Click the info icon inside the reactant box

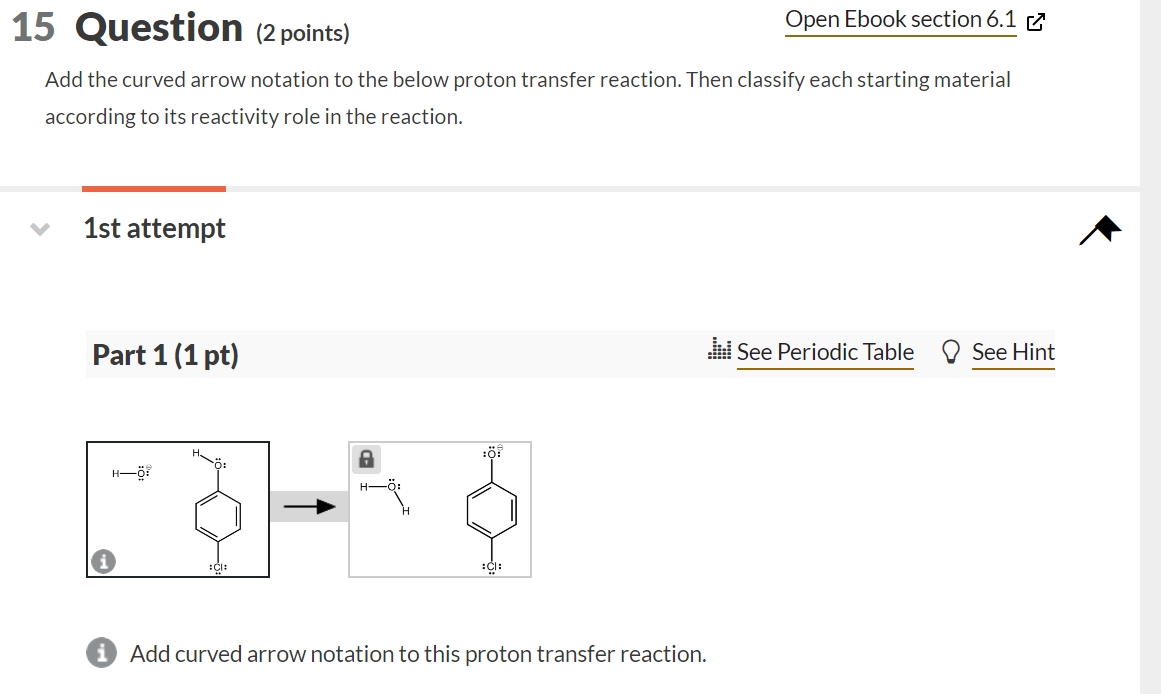[103, 562]
